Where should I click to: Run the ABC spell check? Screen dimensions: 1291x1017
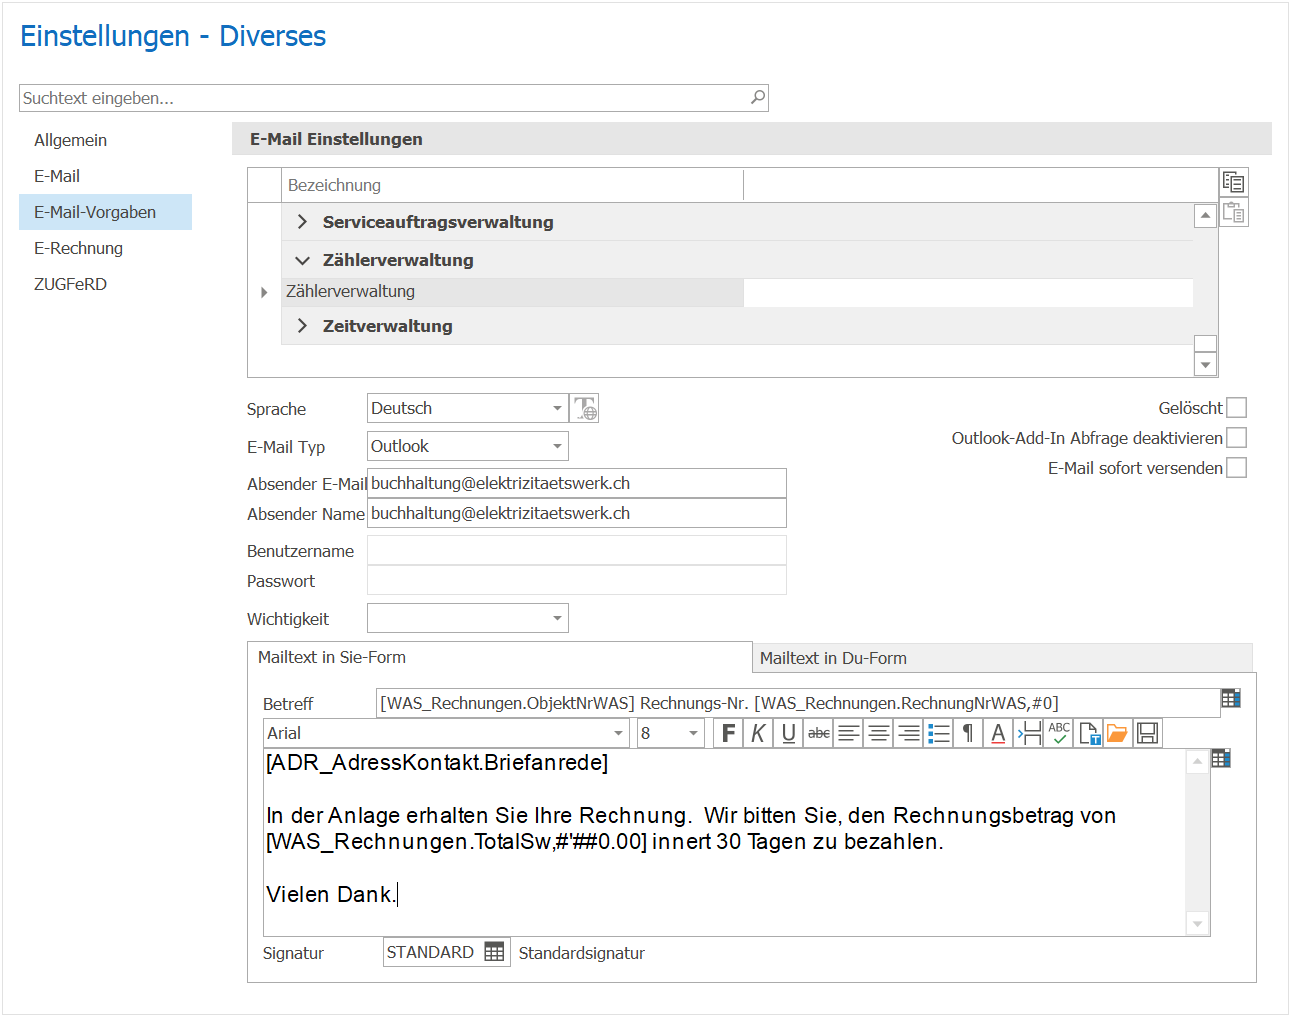point(1058,733)
